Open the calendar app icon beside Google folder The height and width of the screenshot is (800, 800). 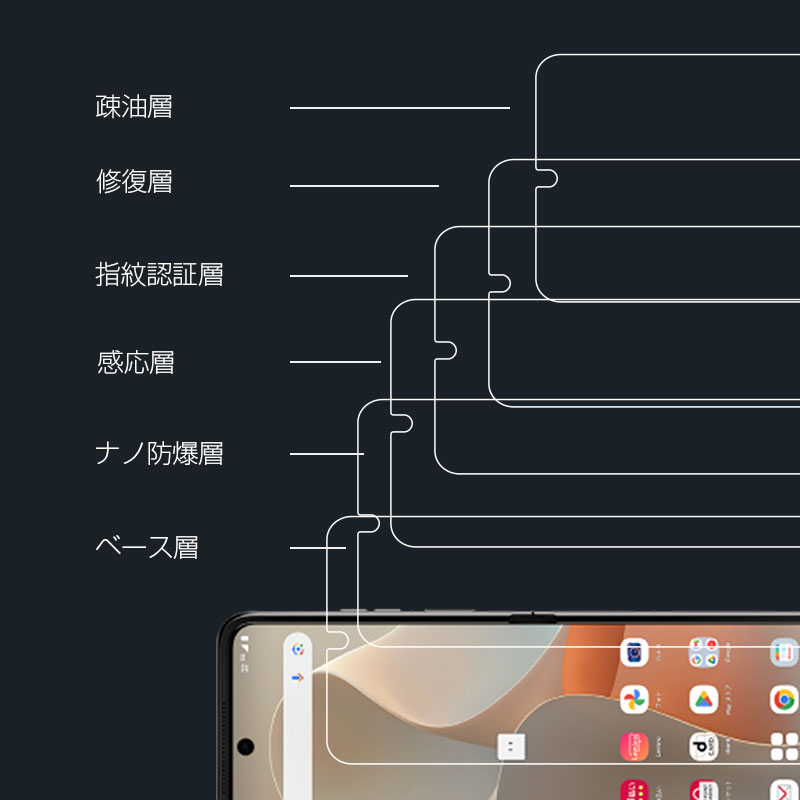pyautogui.click(x=784, y=653)
